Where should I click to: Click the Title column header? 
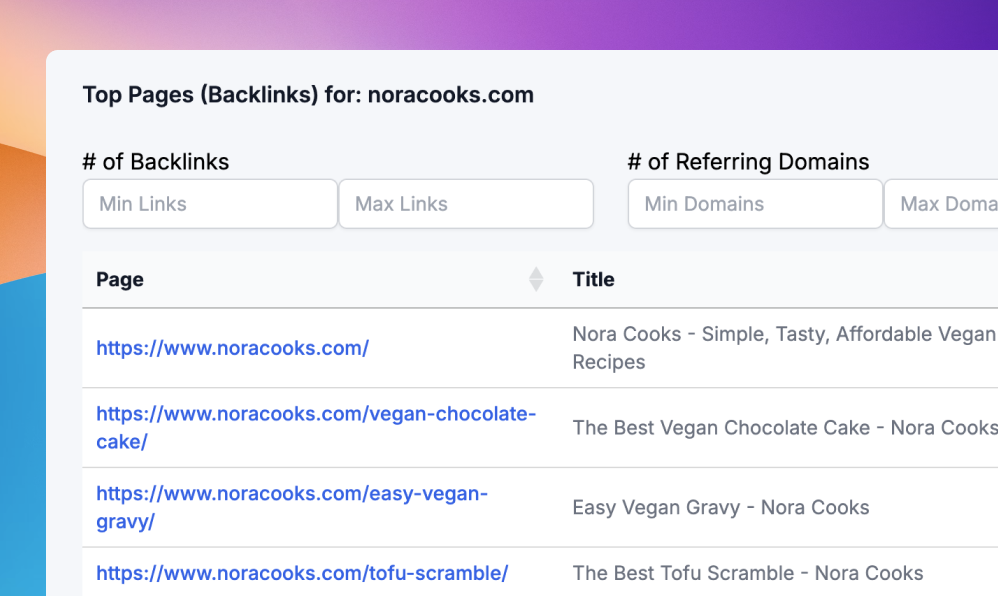pyautogui.click(x=593, y=280)
